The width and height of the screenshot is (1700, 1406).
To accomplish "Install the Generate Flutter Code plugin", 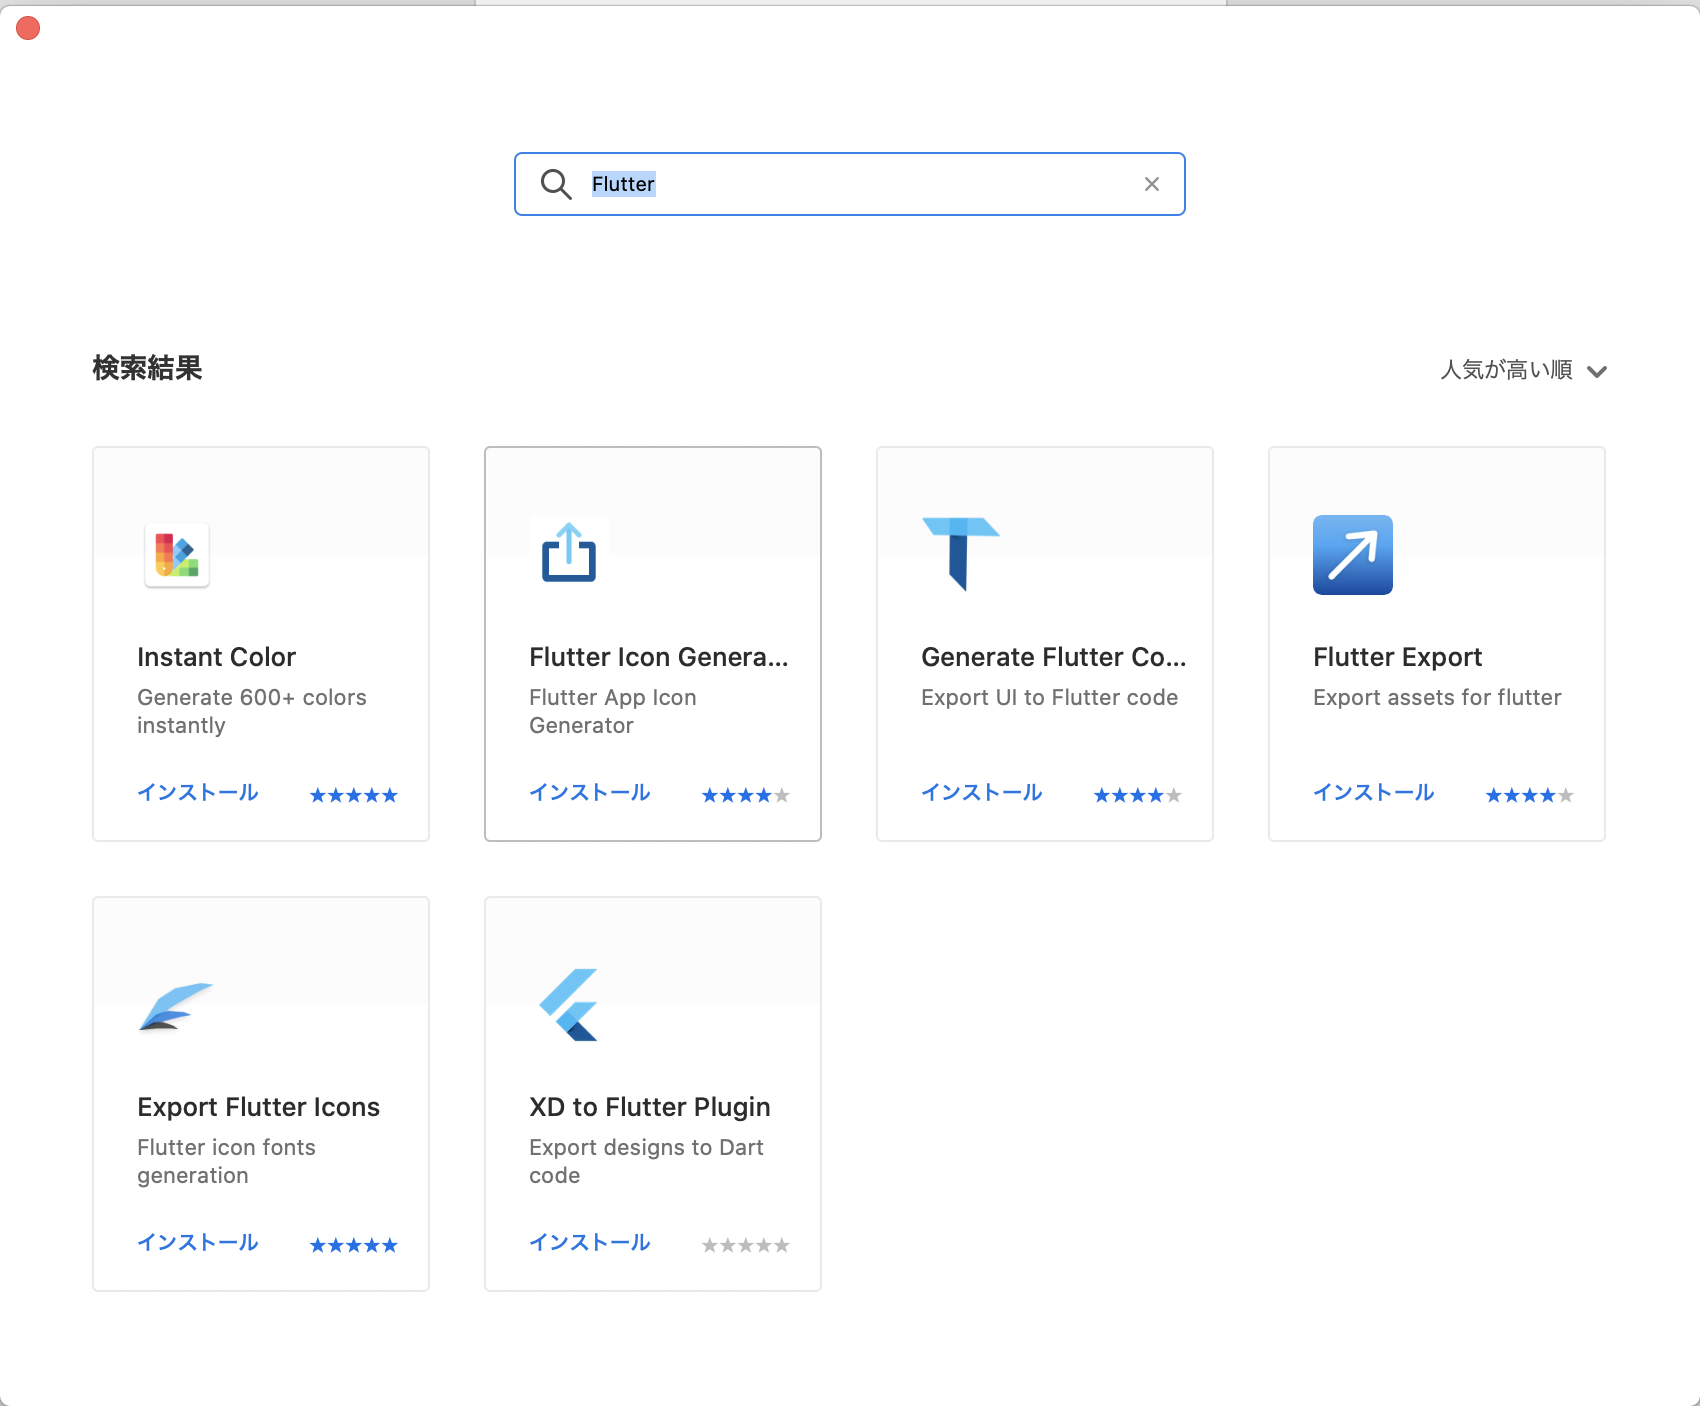I will click(982, 792).
